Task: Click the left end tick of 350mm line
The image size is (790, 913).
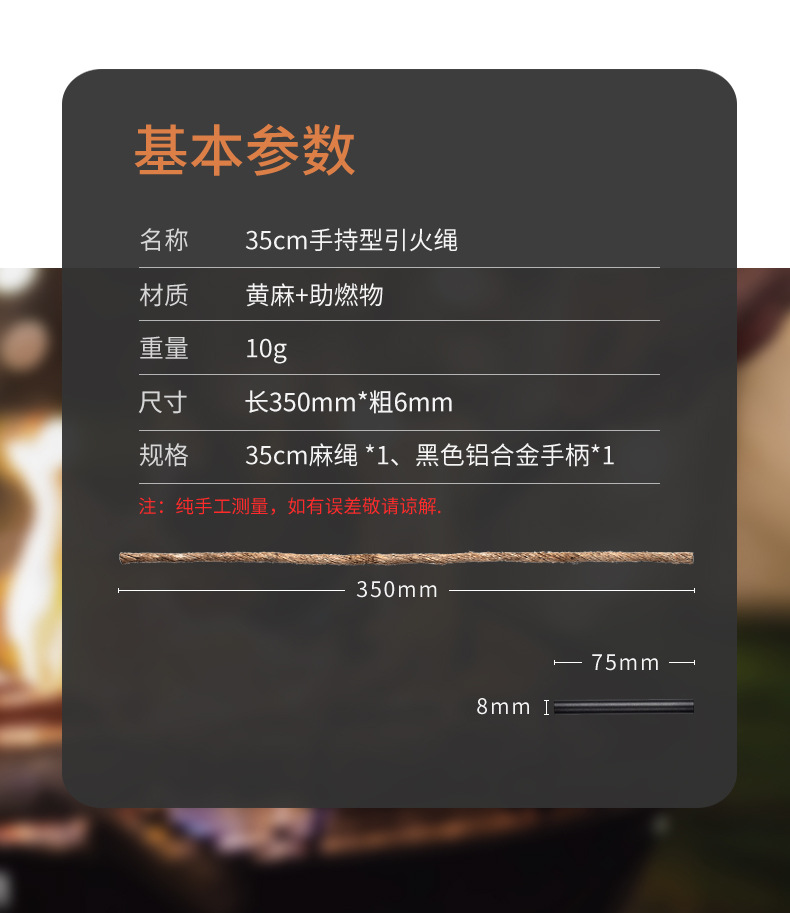Action: tap(119, 590)
